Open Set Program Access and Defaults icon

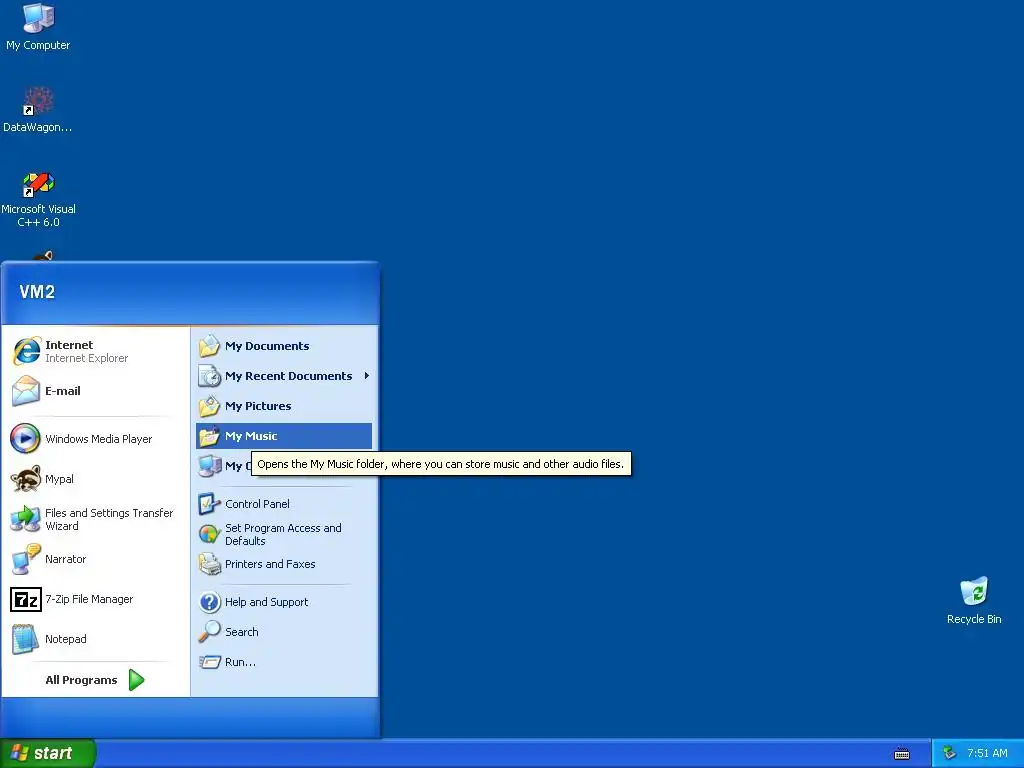[210, 534]
